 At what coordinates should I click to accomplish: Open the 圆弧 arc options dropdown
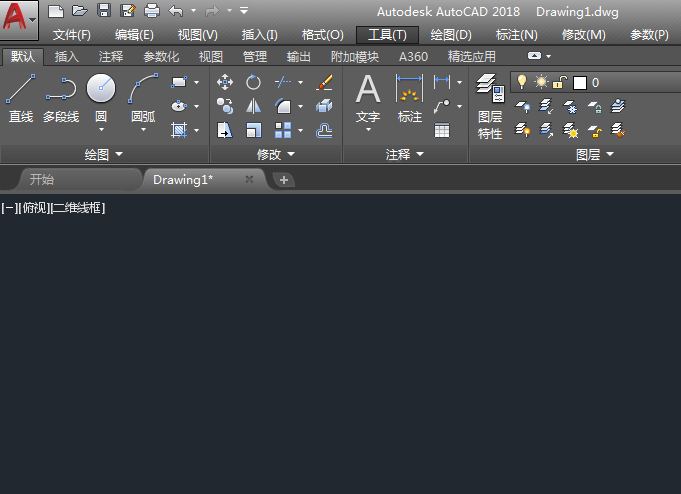click(143, 130)
